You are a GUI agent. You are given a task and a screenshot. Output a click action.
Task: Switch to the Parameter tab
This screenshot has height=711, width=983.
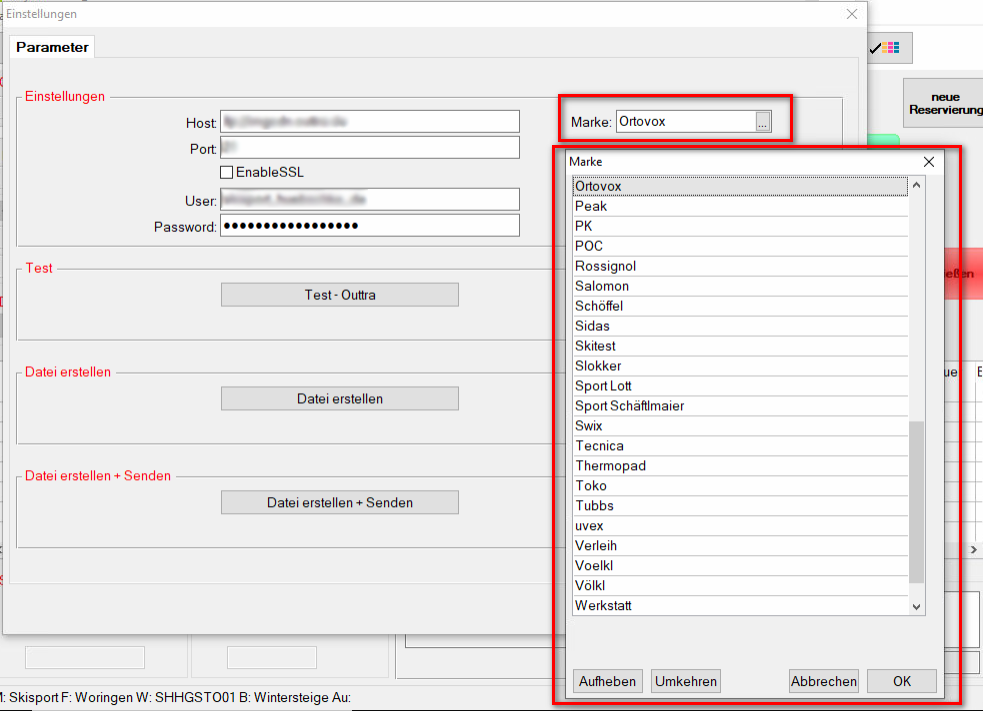(53, 47)
